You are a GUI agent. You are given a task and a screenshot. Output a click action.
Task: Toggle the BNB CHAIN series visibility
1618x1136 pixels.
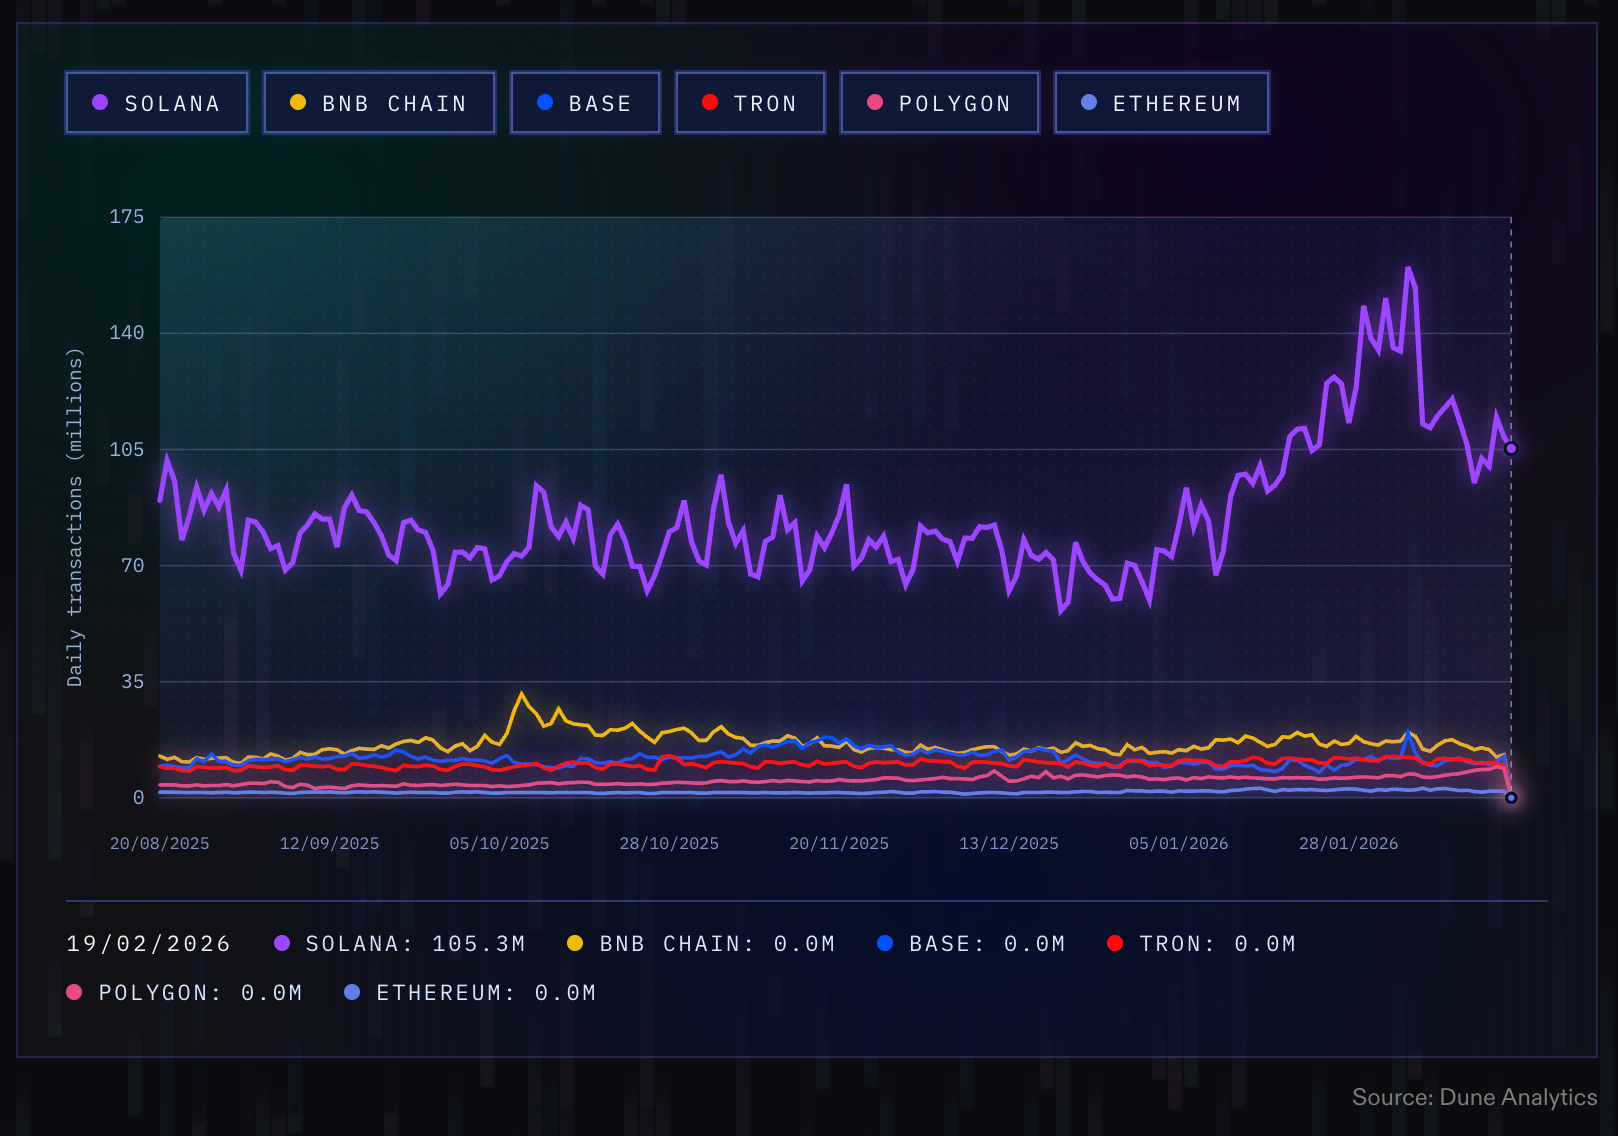click(x=378, y=102)
